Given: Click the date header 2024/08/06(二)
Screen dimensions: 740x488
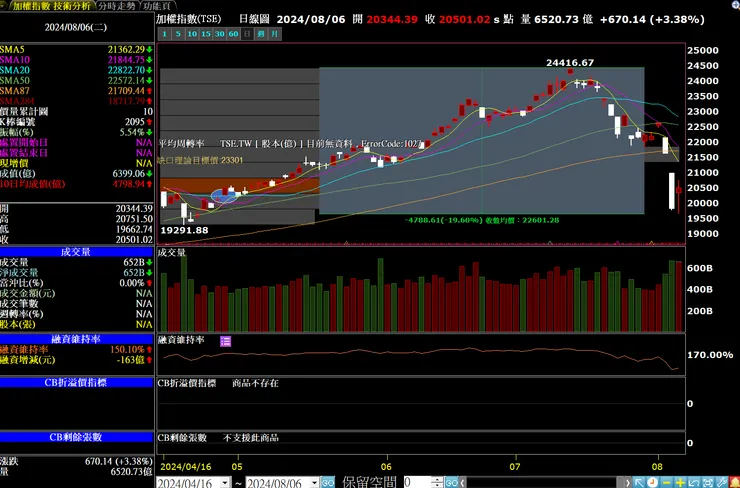Looking at the screenshot, I should 76,27.
